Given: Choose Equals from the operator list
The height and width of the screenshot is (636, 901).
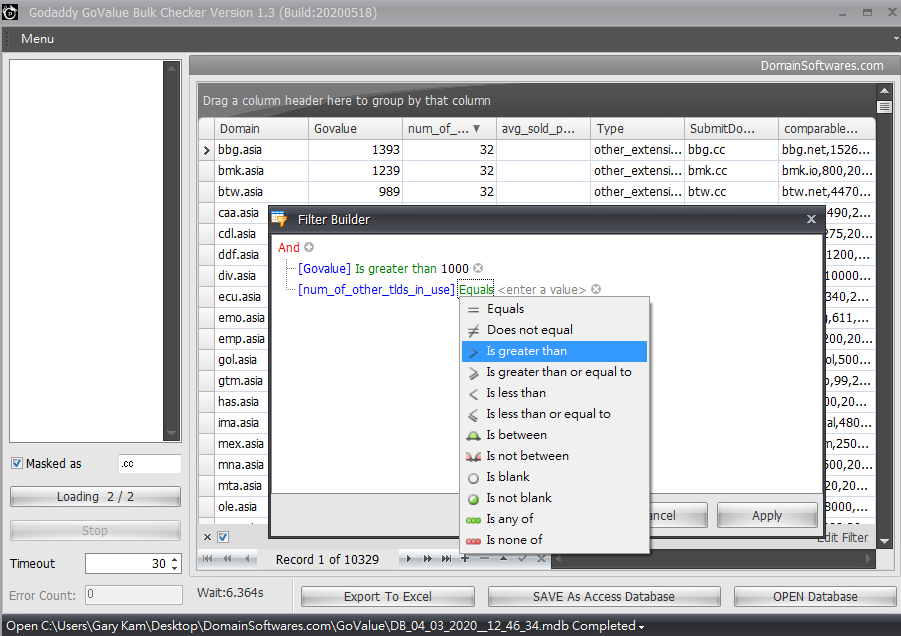Looking at the screenshot, I should 555,309.
